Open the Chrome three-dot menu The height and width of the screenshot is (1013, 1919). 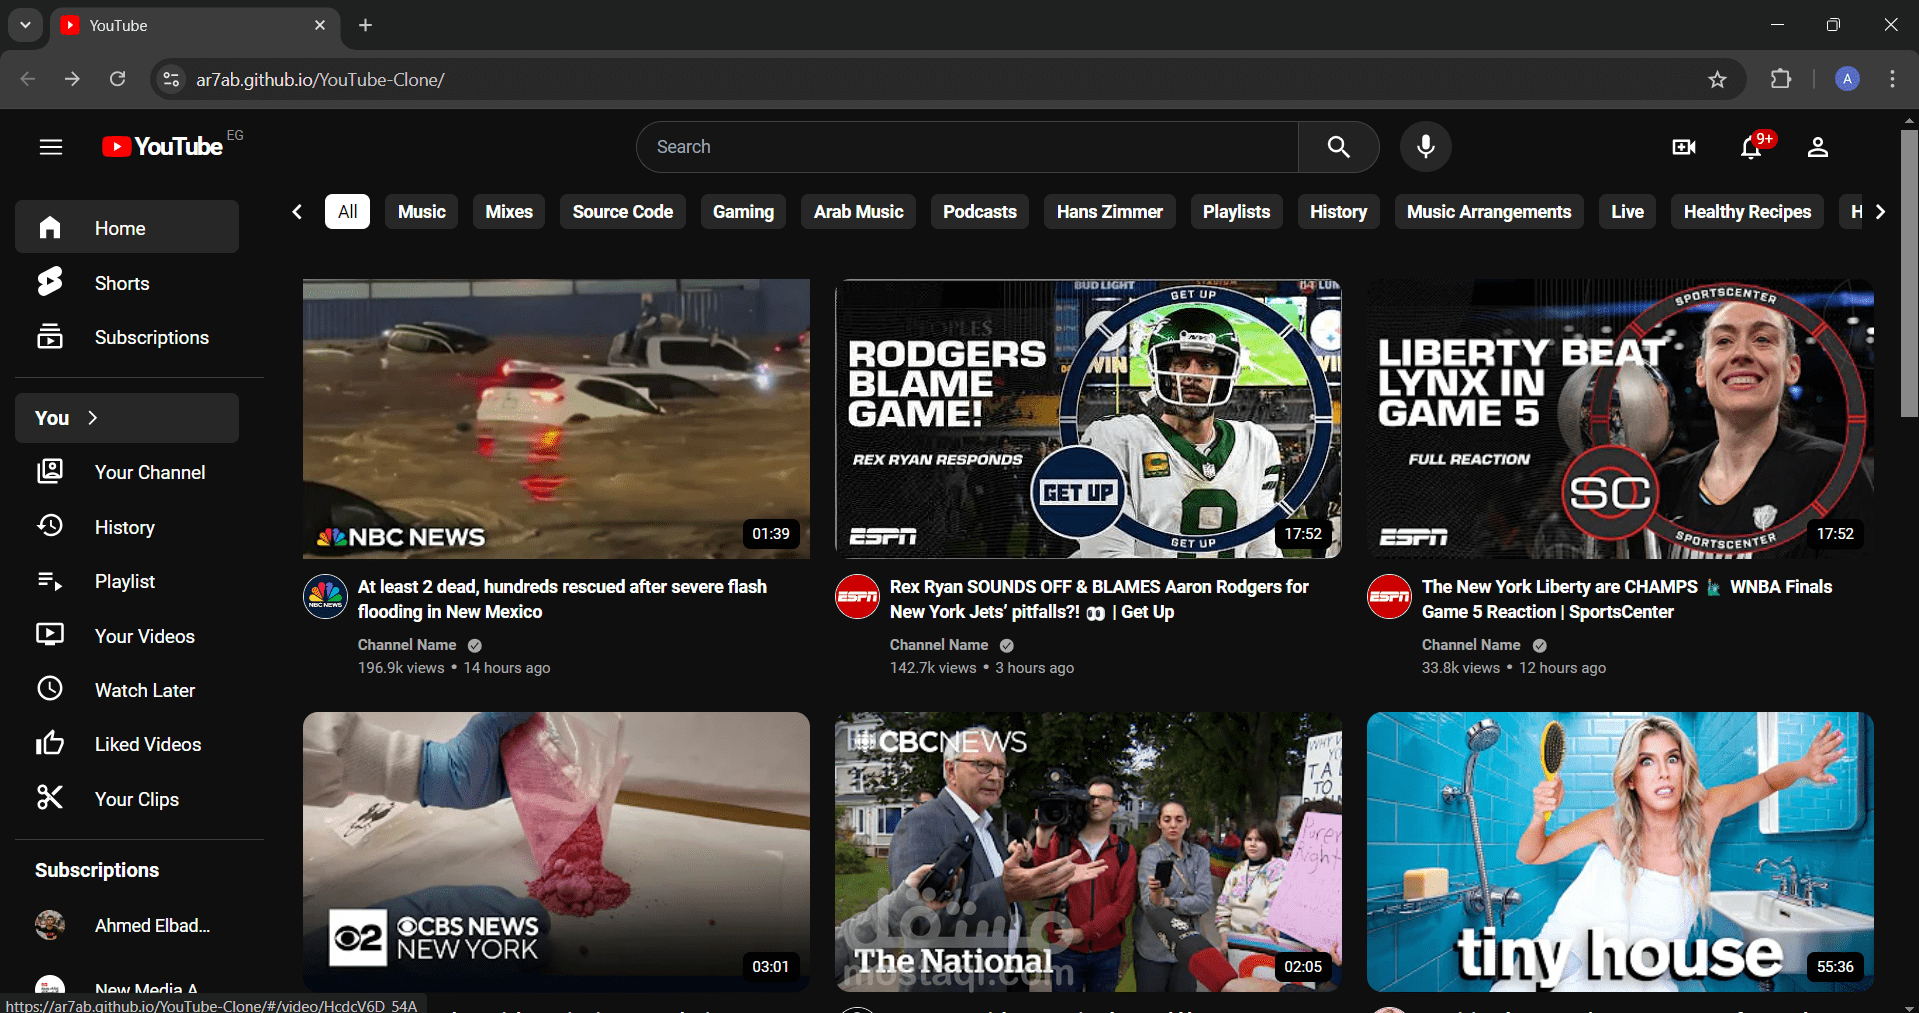click(1892, 79)
